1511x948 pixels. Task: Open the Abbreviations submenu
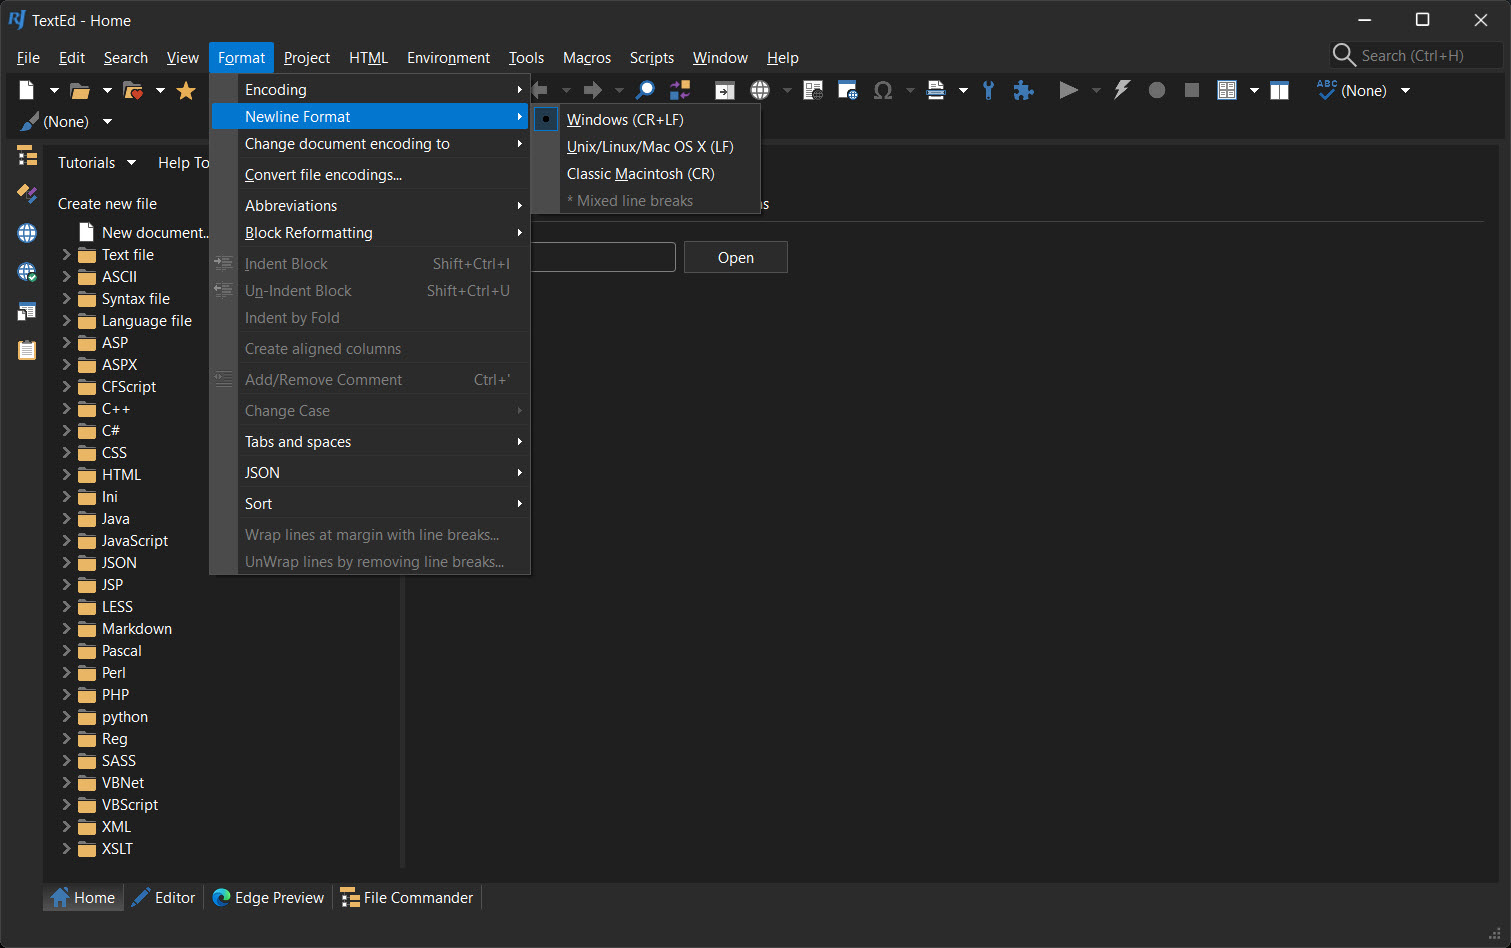[x=370, y=206]
